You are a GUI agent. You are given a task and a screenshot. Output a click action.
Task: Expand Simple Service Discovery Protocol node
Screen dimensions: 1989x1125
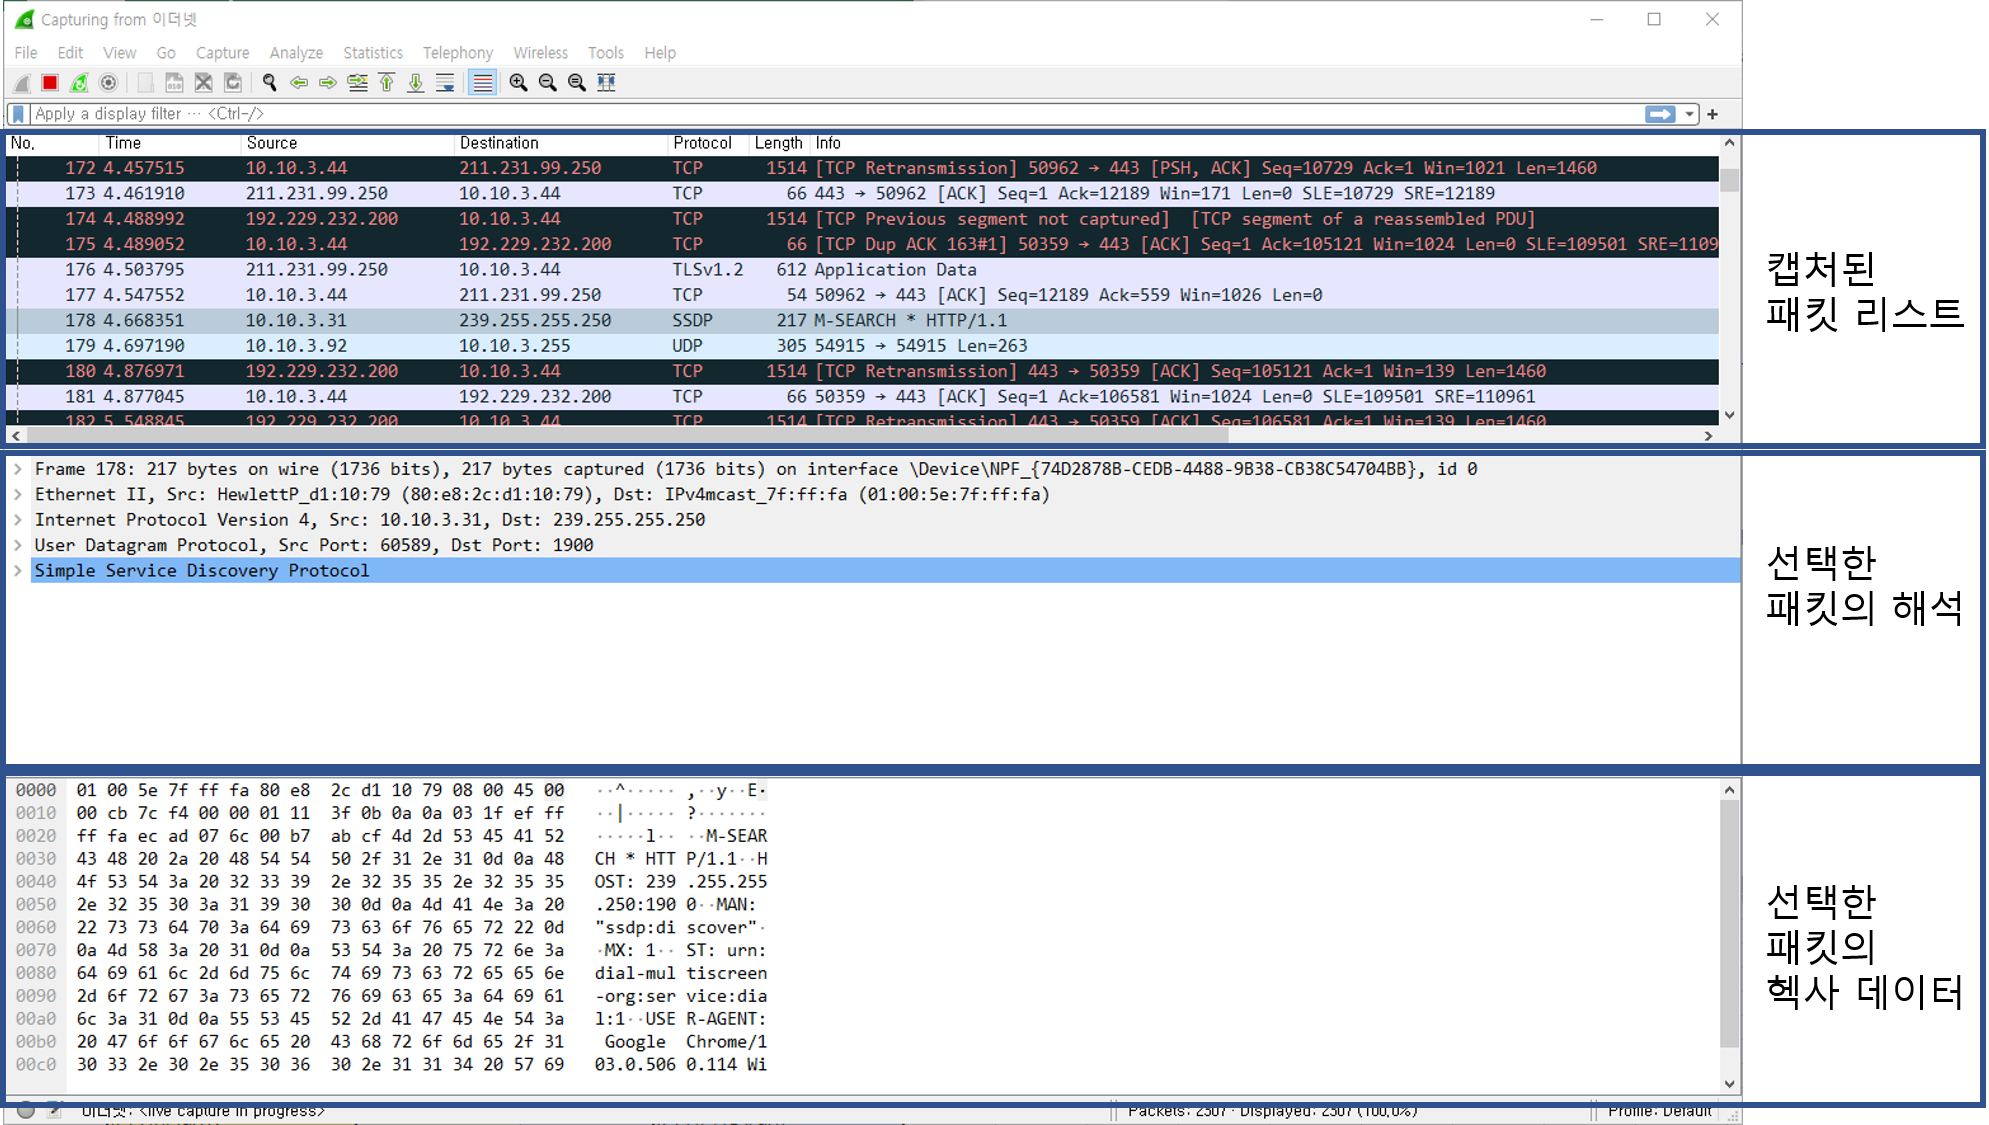[18, 571]
